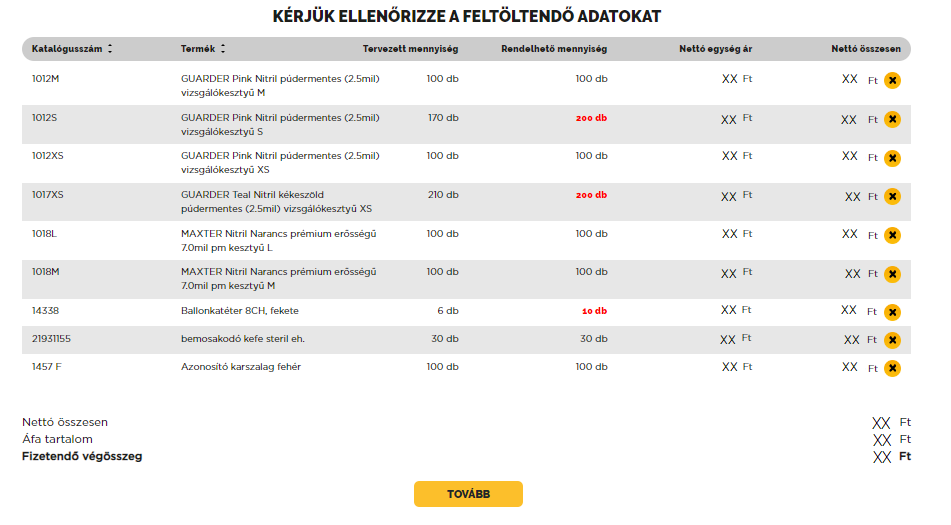
Task: Click the red 10 db quantity for Ballonkatéter
Action: tap(594, 311)
